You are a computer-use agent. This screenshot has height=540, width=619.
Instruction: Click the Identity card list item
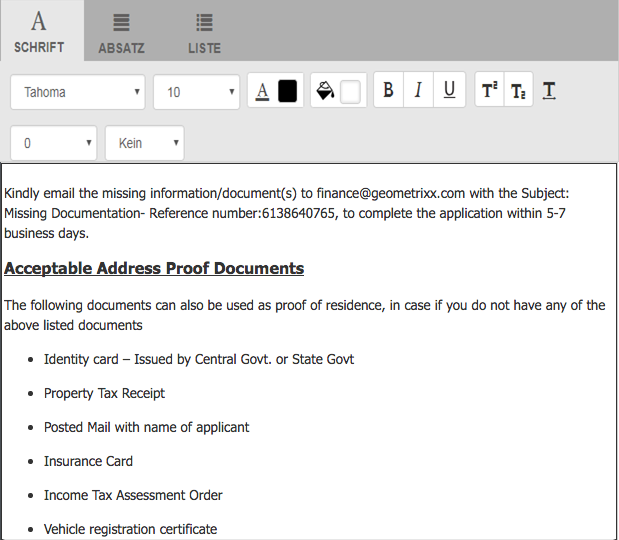coord(199,360)
